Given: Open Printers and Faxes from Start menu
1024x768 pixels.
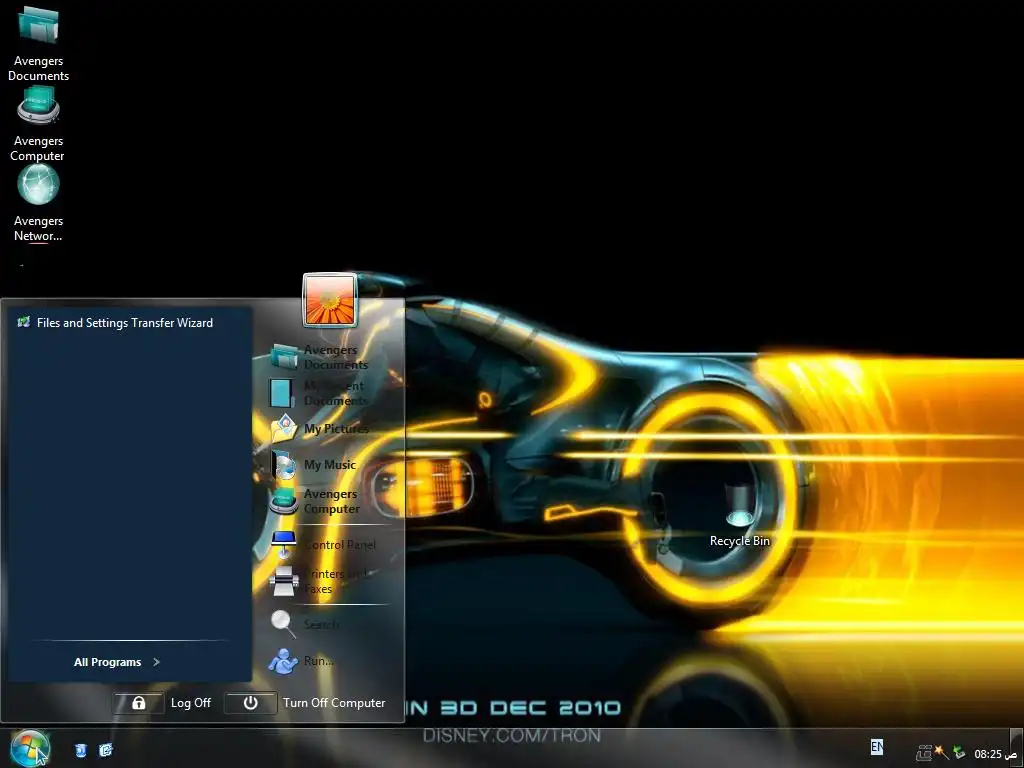Looking at the screenshot, I should pyautogui.click(x=321, y=581).
